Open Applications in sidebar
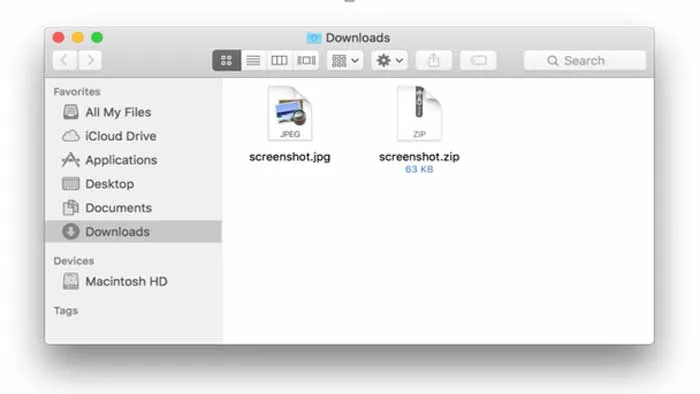Image resolution: width=700 pixels, height=394 pixels. click(133, 160)
